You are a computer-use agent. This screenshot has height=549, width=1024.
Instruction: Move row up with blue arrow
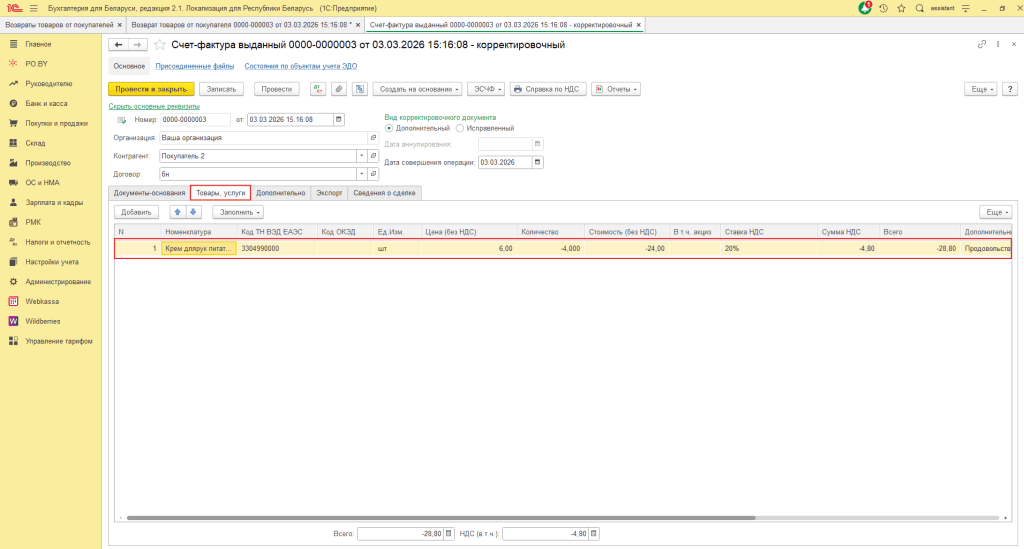coord(178,212)
